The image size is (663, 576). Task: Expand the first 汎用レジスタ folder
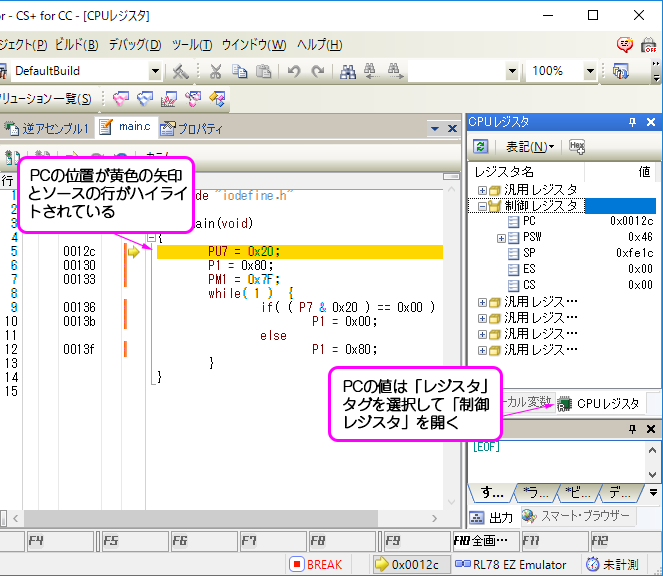[x=482, y=190]
